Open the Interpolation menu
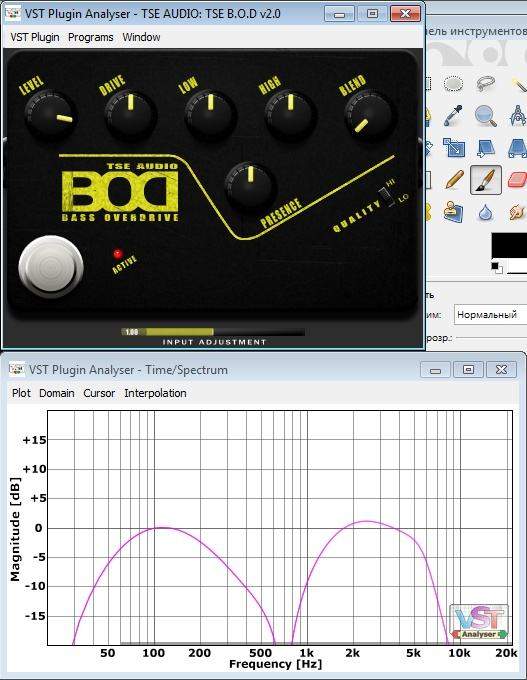Viewport: 527px width, 680px height. tap(155, 393)
